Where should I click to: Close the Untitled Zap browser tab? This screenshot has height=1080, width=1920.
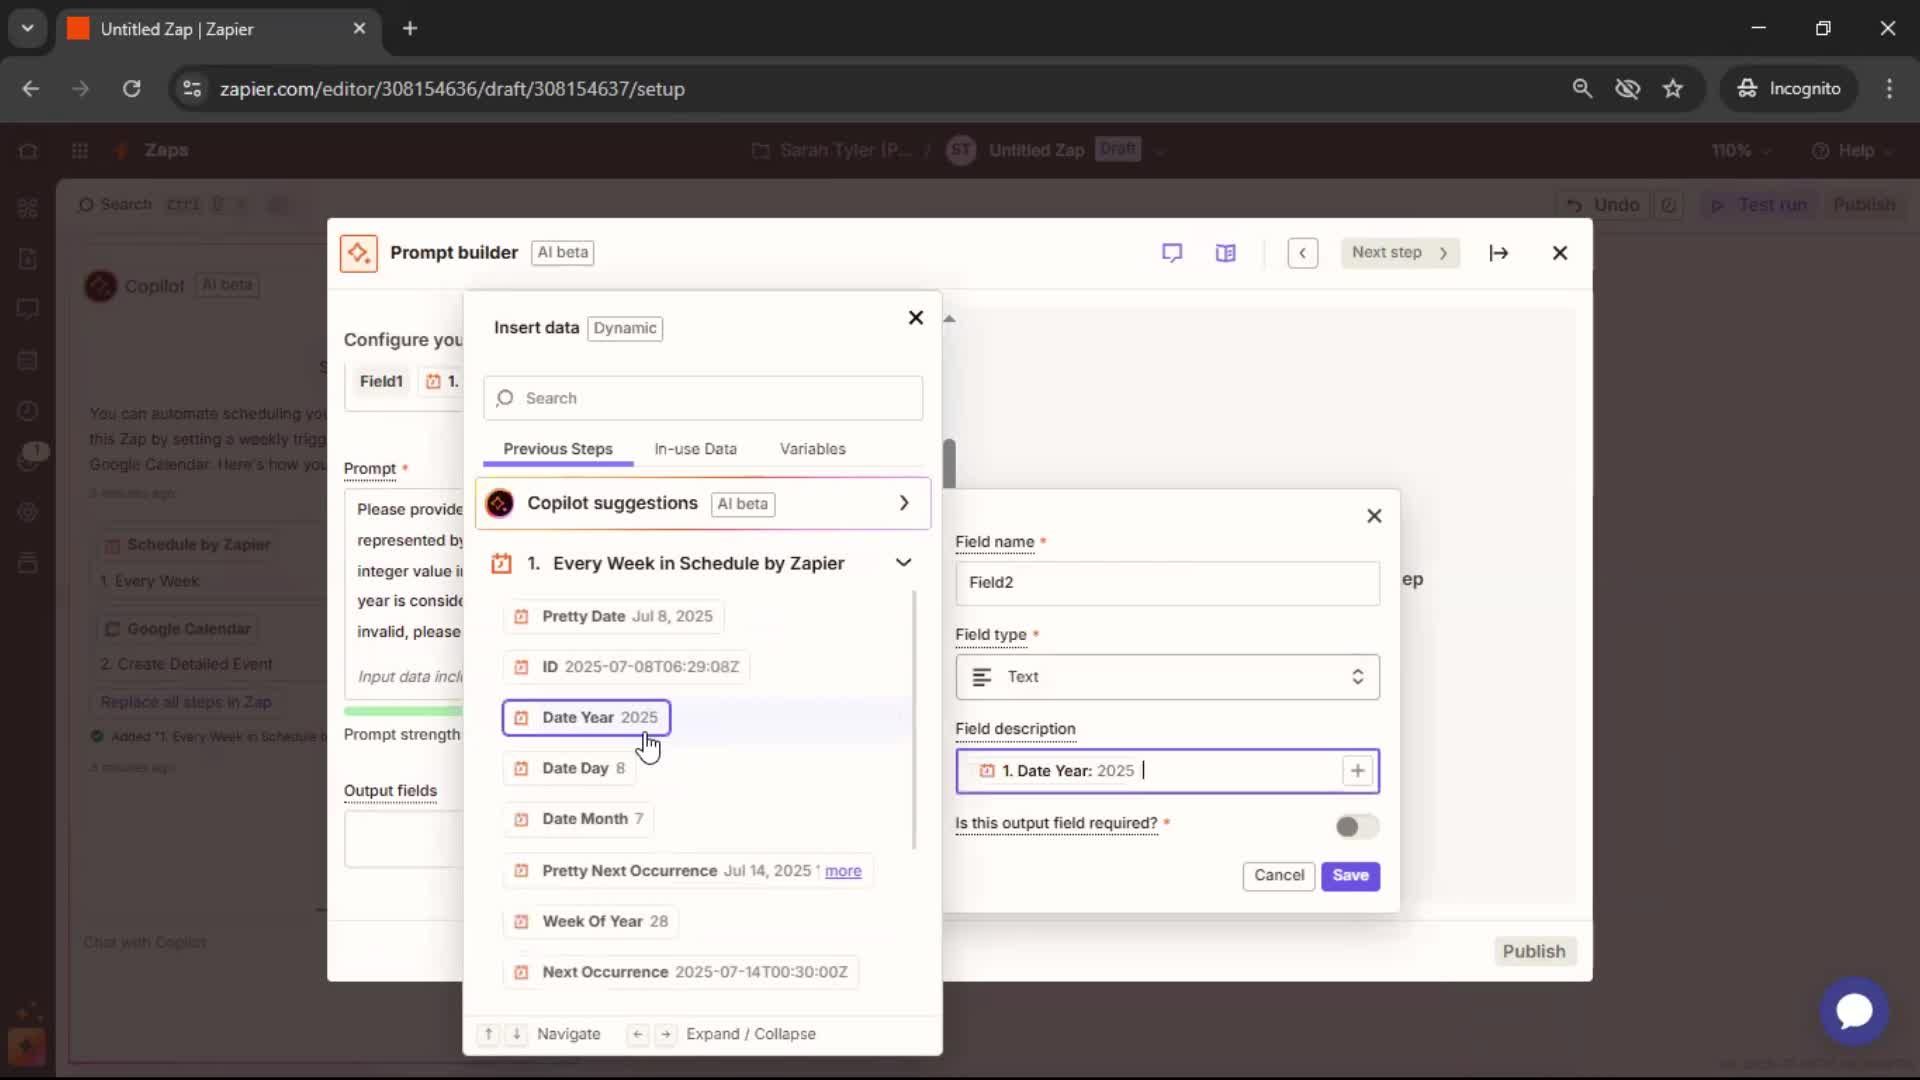click(359, 29)
